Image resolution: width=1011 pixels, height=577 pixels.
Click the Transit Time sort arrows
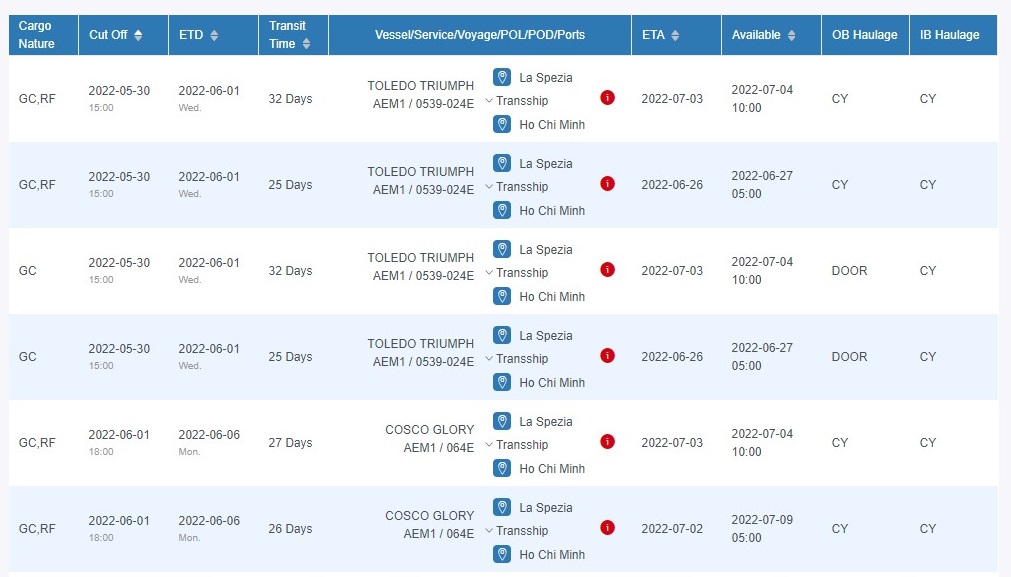pos(306,44)
